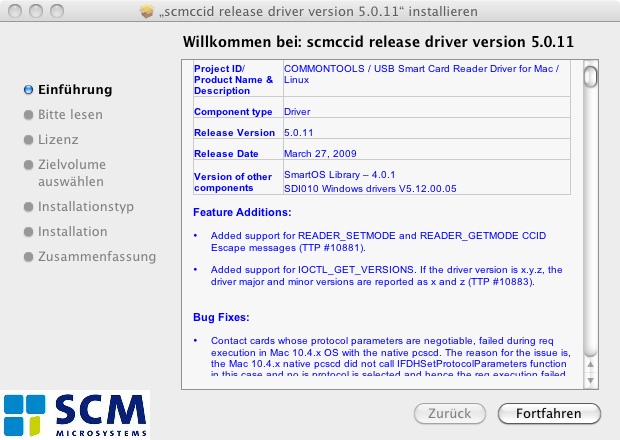Viewport: 620px width, 440px height.
Task: Close the installer window with the red button
Action: point(14,11)
